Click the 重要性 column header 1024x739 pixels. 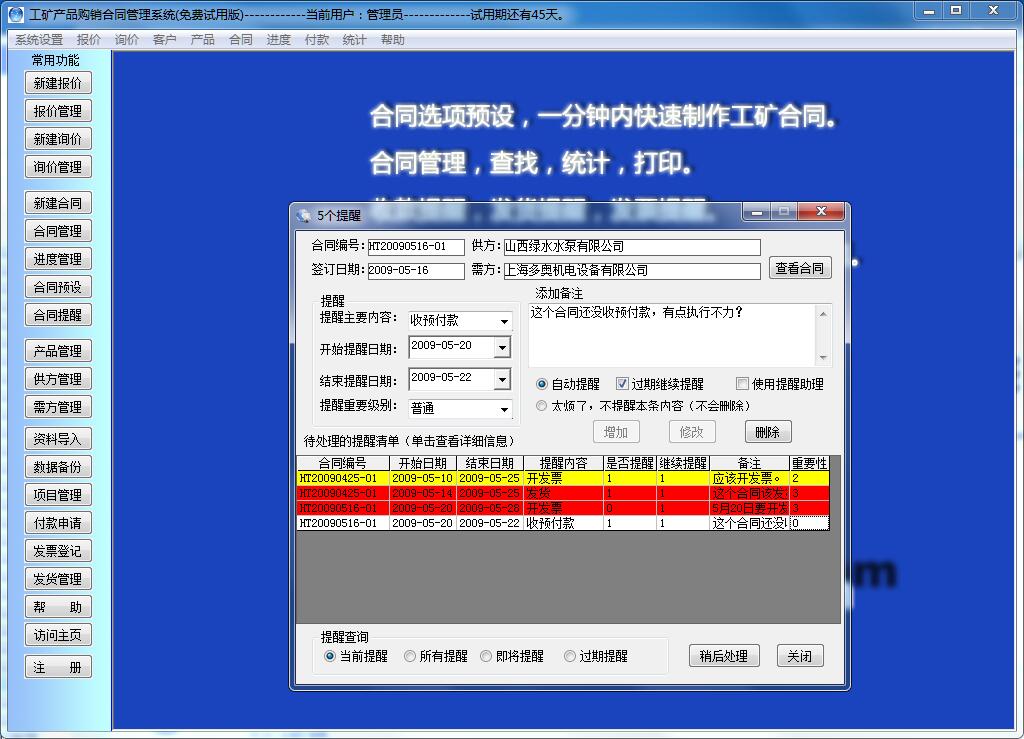[x=809, y=464]
